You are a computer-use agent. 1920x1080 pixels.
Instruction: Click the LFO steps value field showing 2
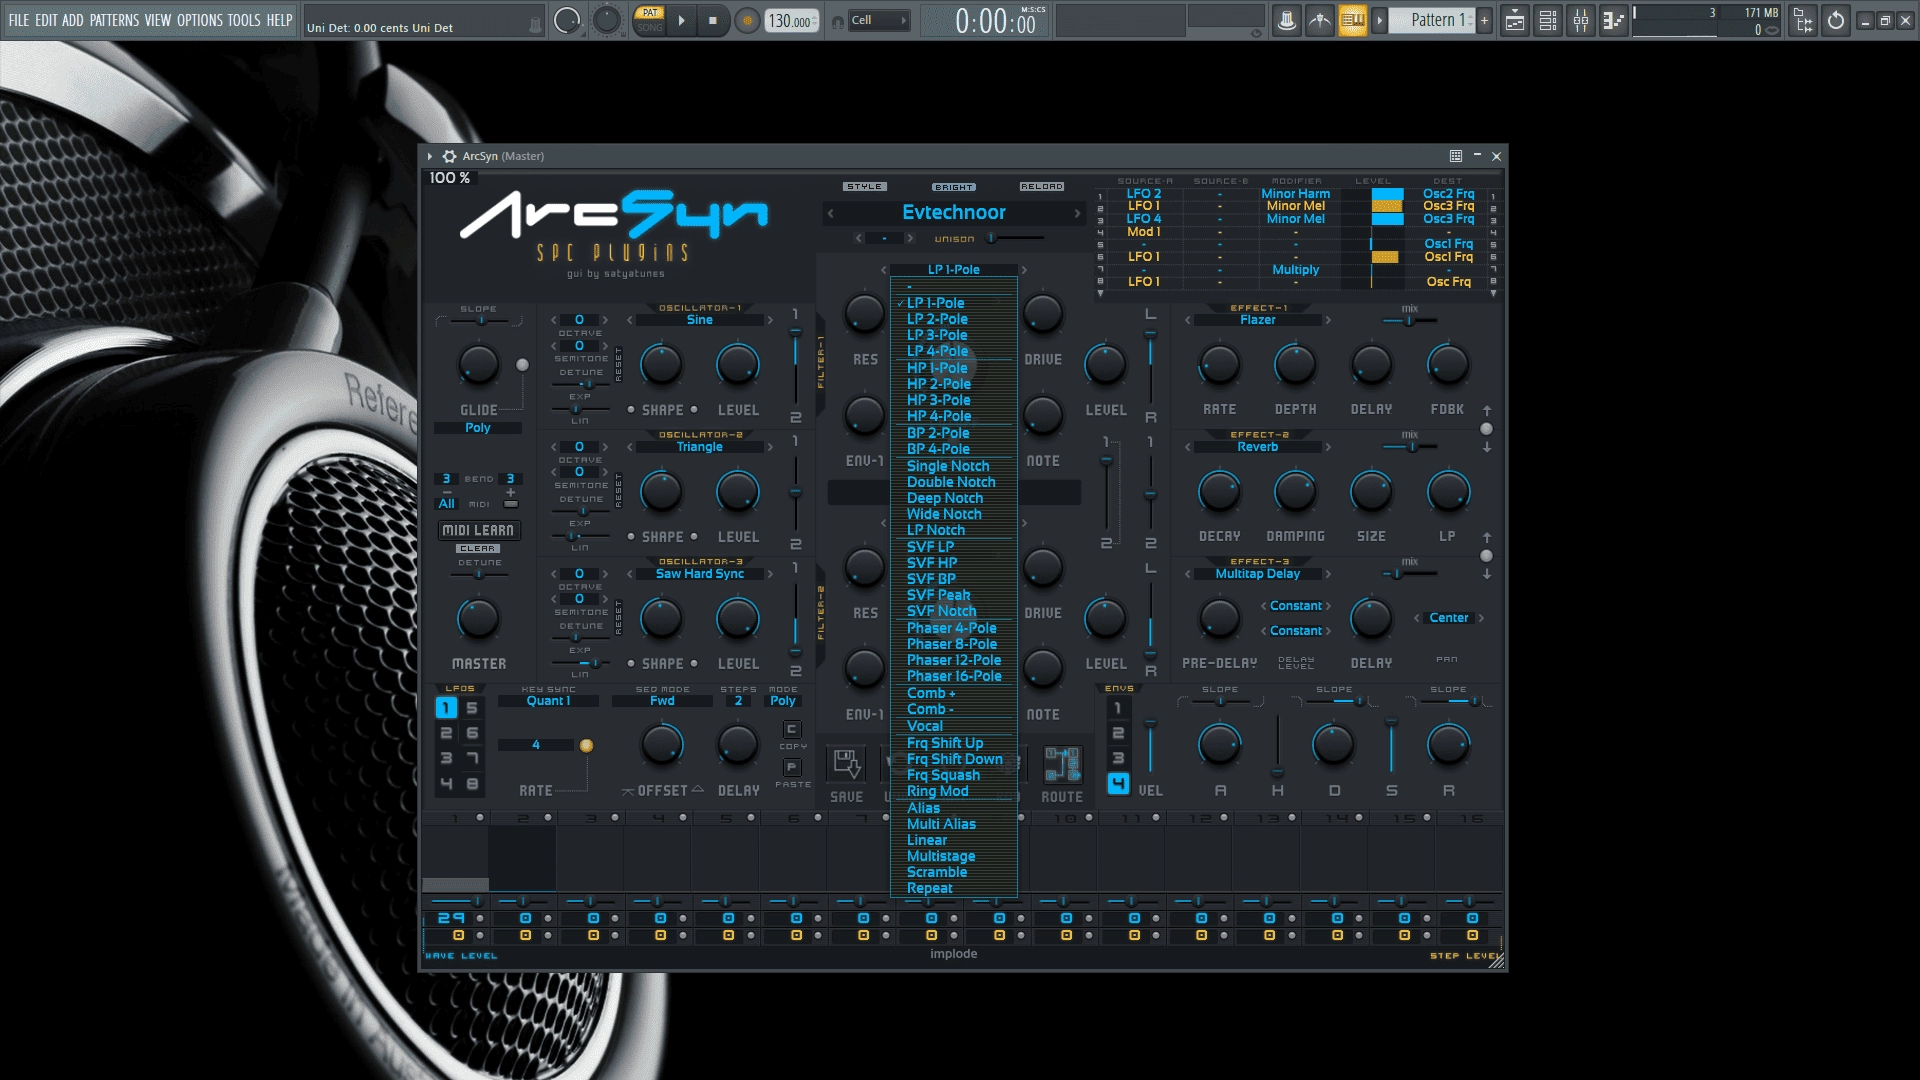(738, 701)
